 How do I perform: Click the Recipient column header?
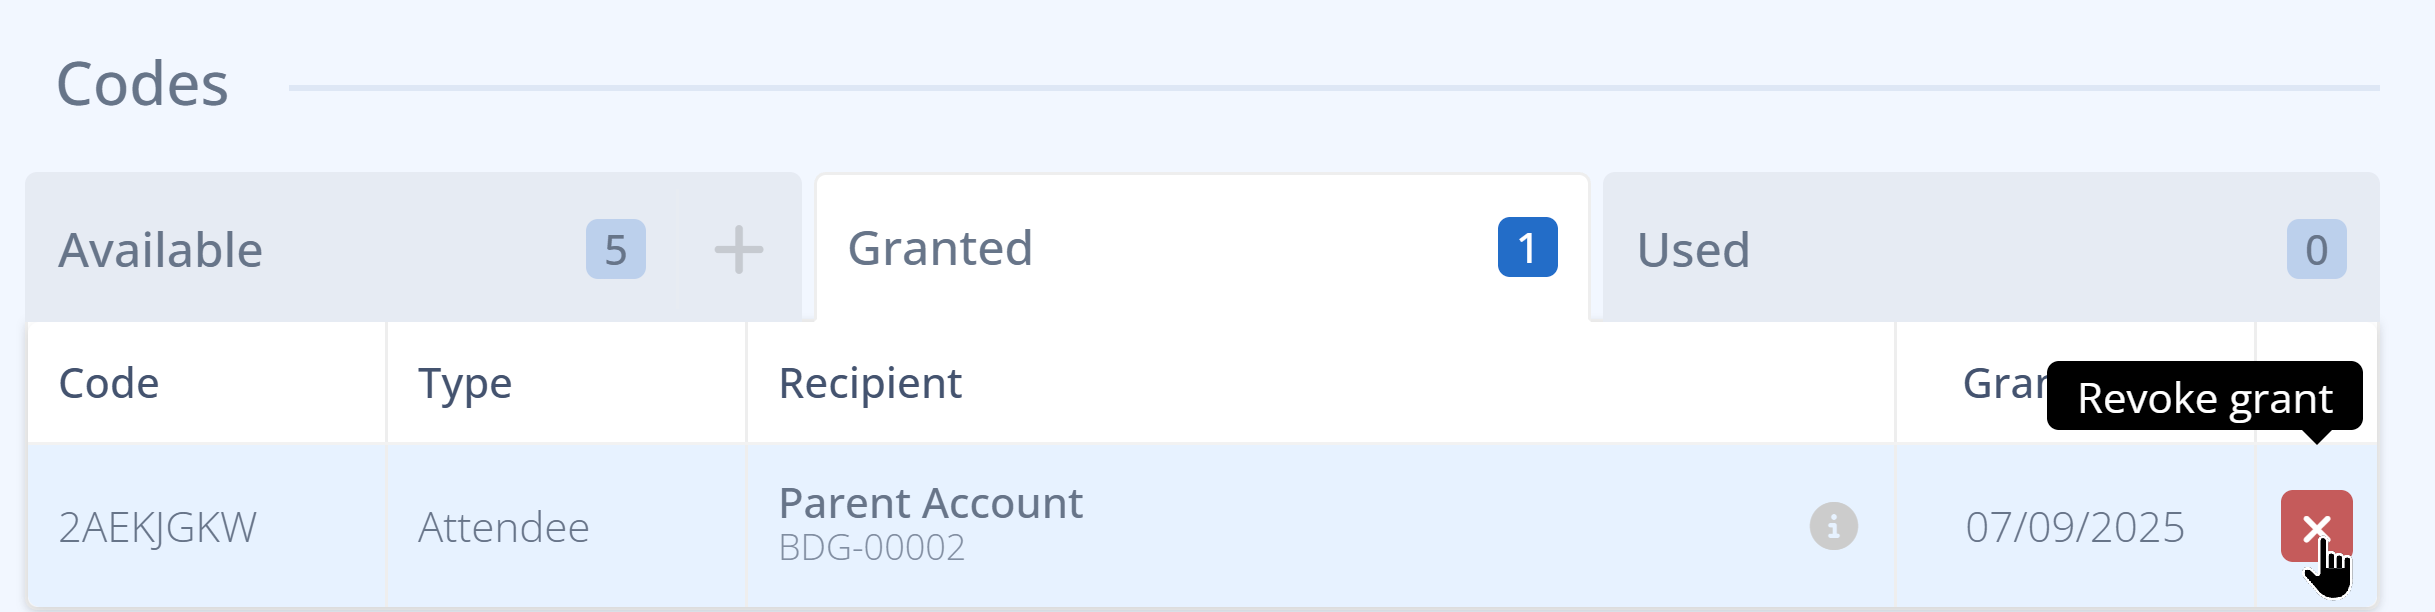pyautogui.click(x=870, y=382)
